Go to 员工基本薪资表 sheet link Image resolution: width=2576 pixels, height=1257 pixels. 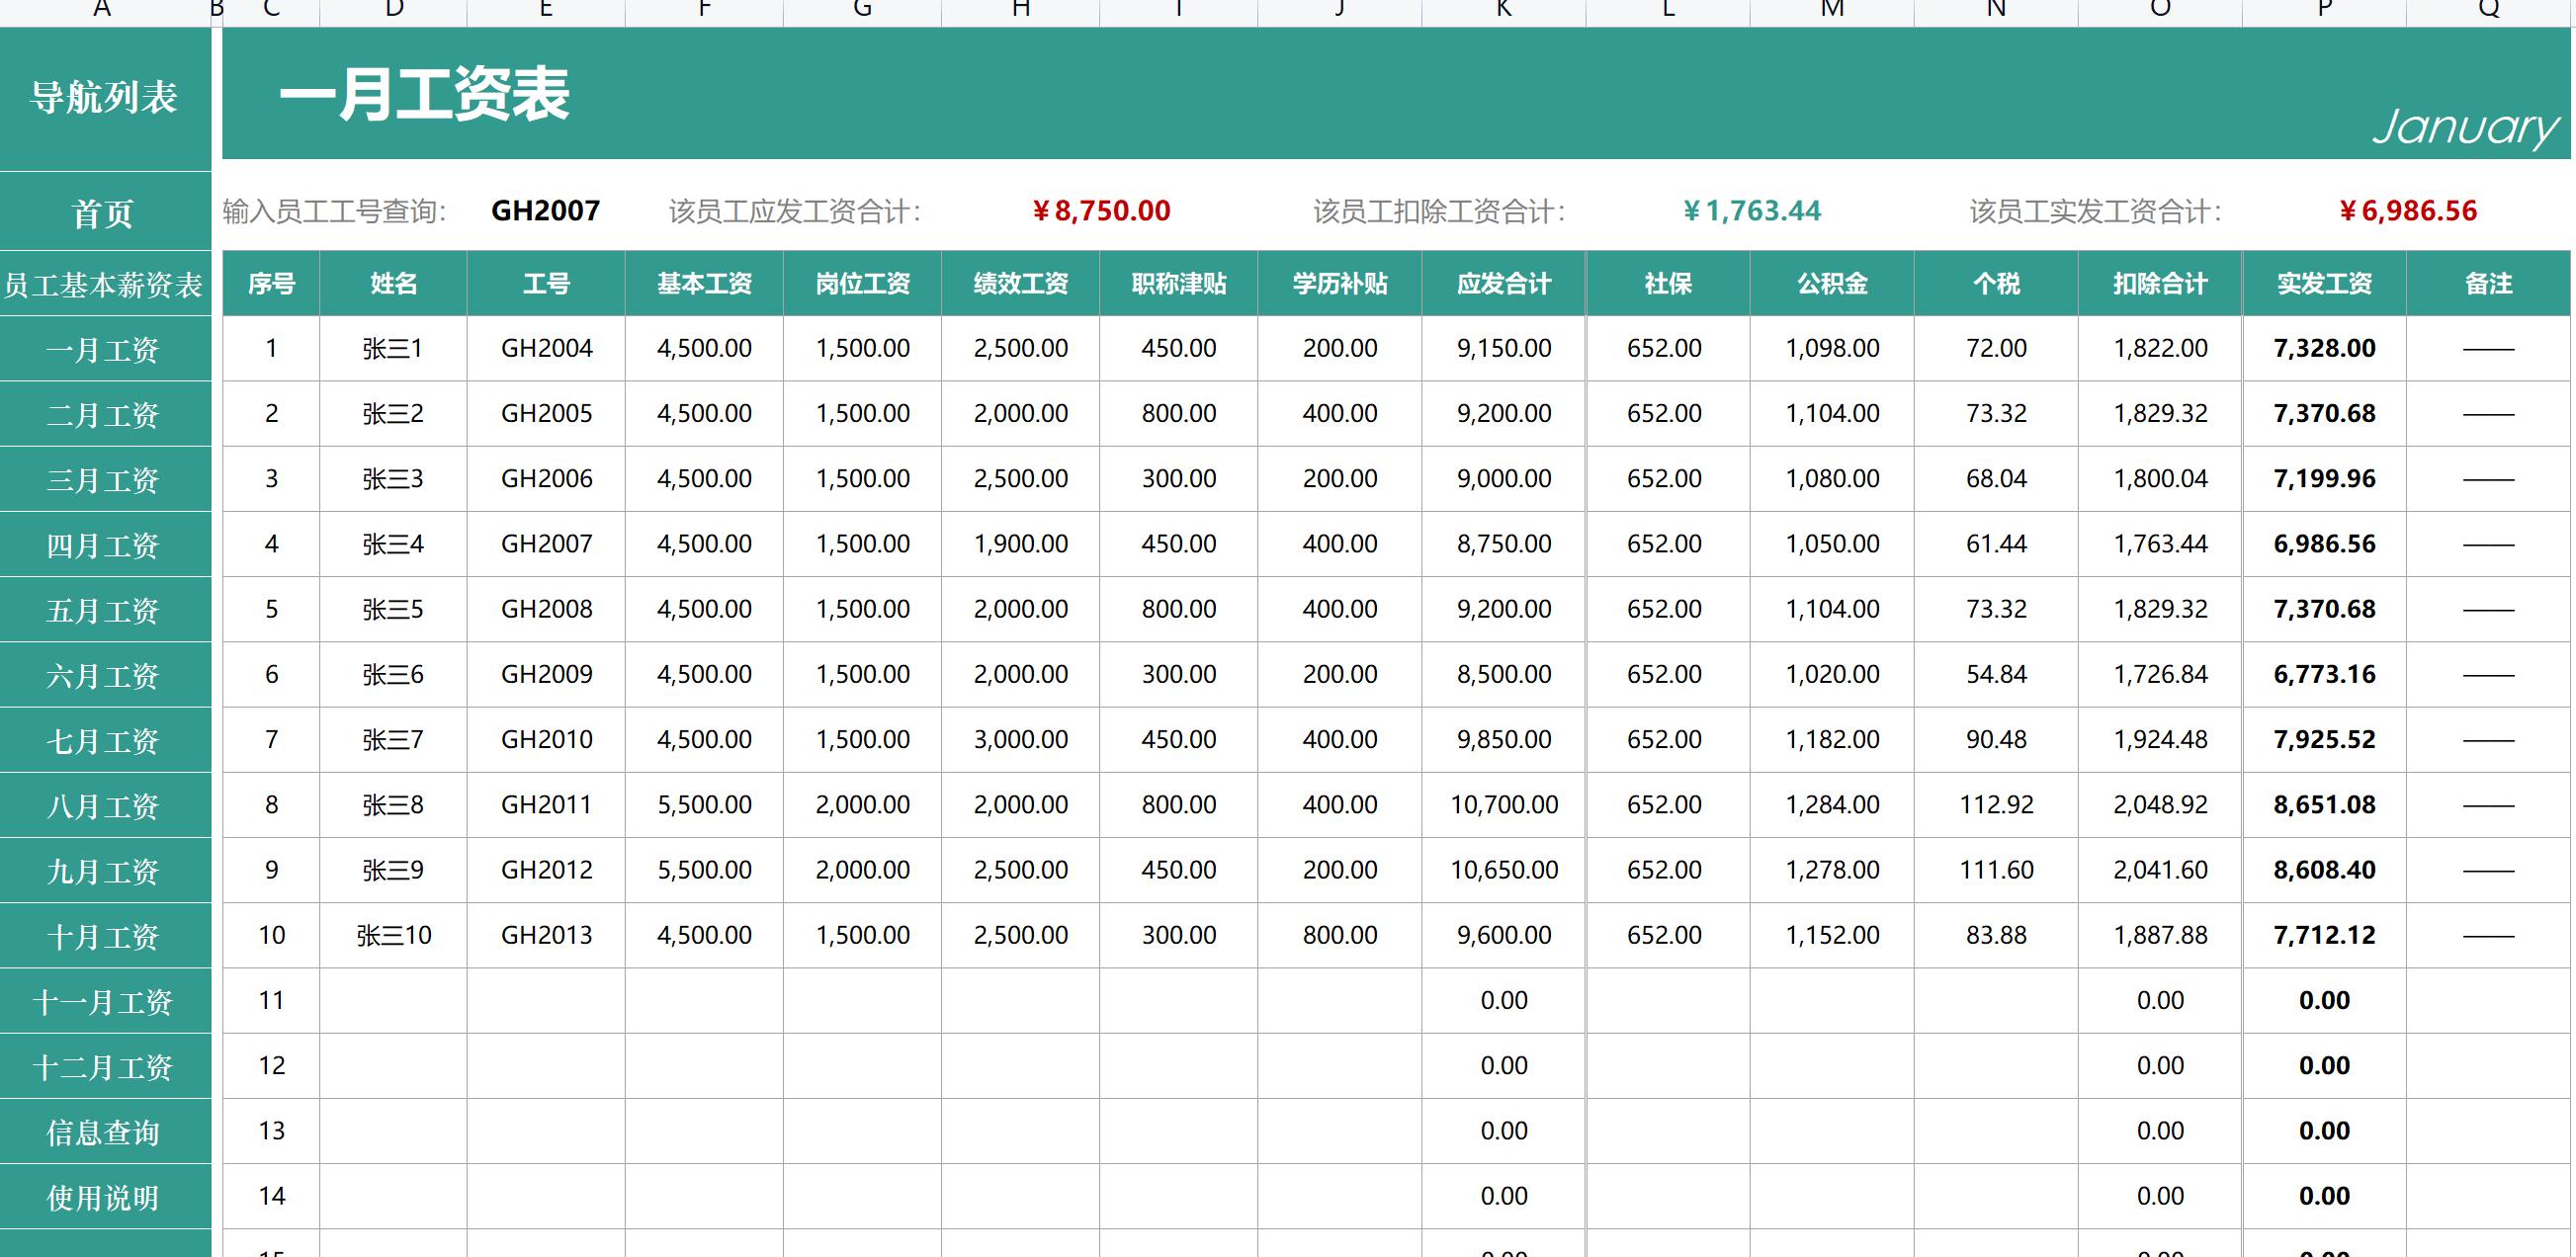pos(104,285)
